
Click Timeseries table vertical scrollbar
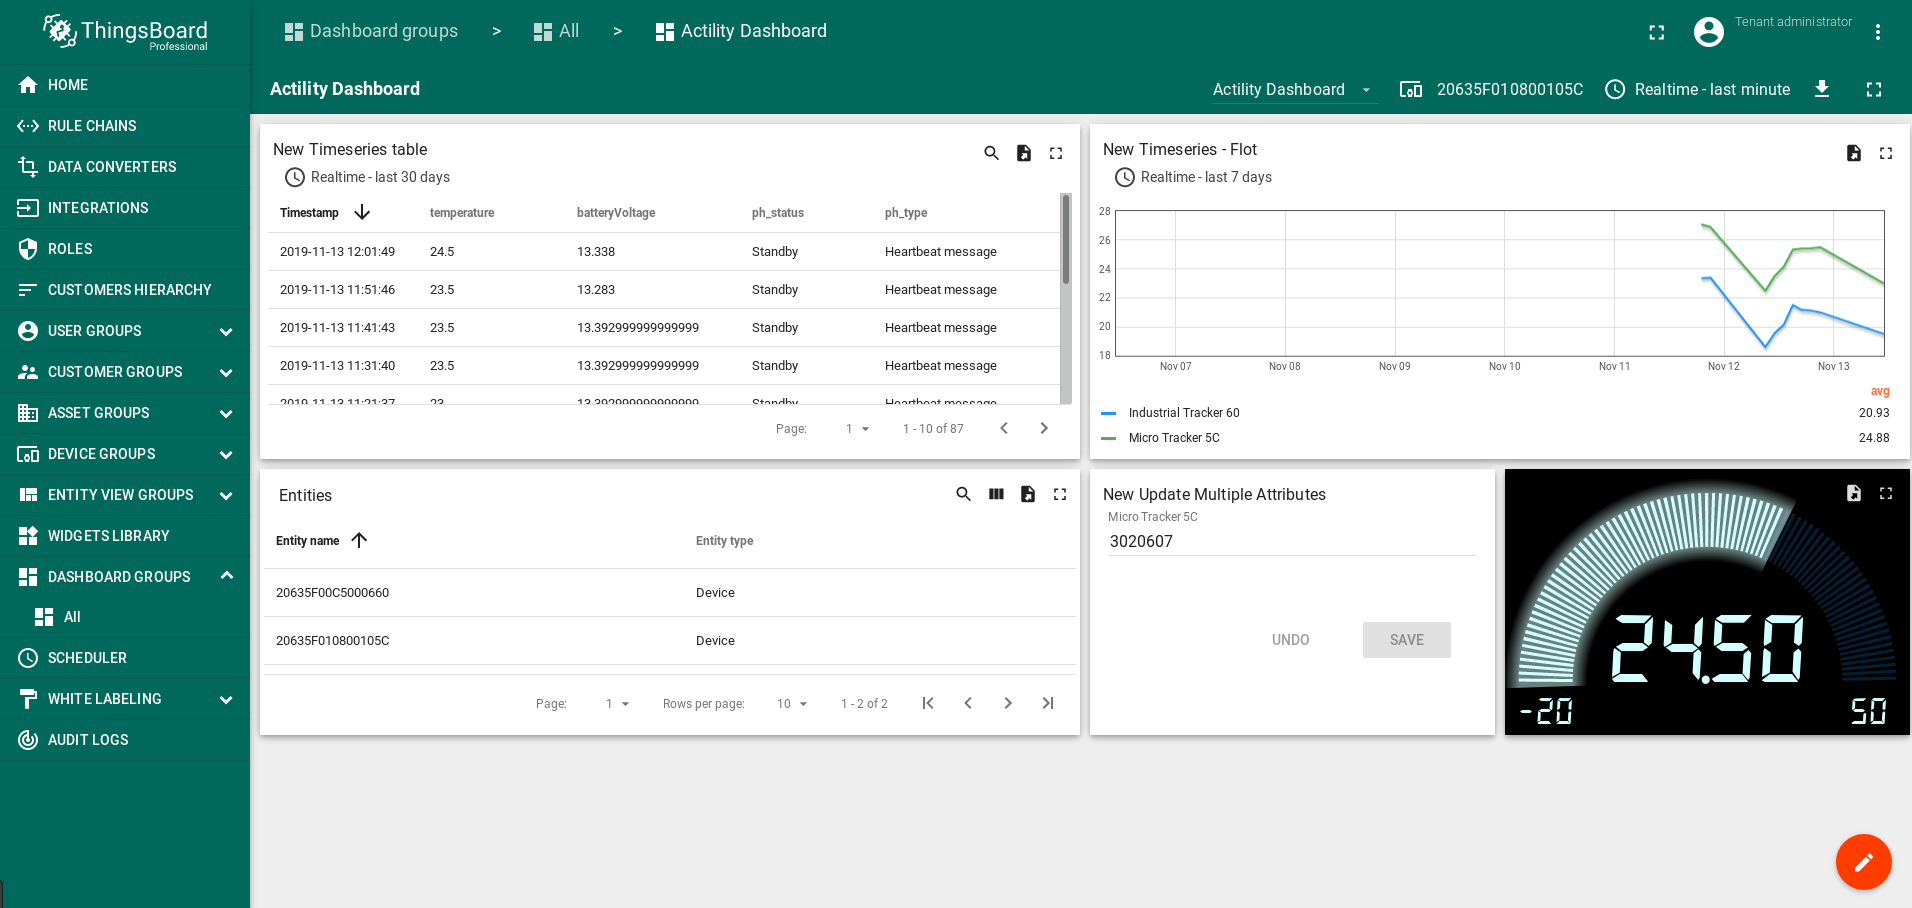coord(1066,300)
